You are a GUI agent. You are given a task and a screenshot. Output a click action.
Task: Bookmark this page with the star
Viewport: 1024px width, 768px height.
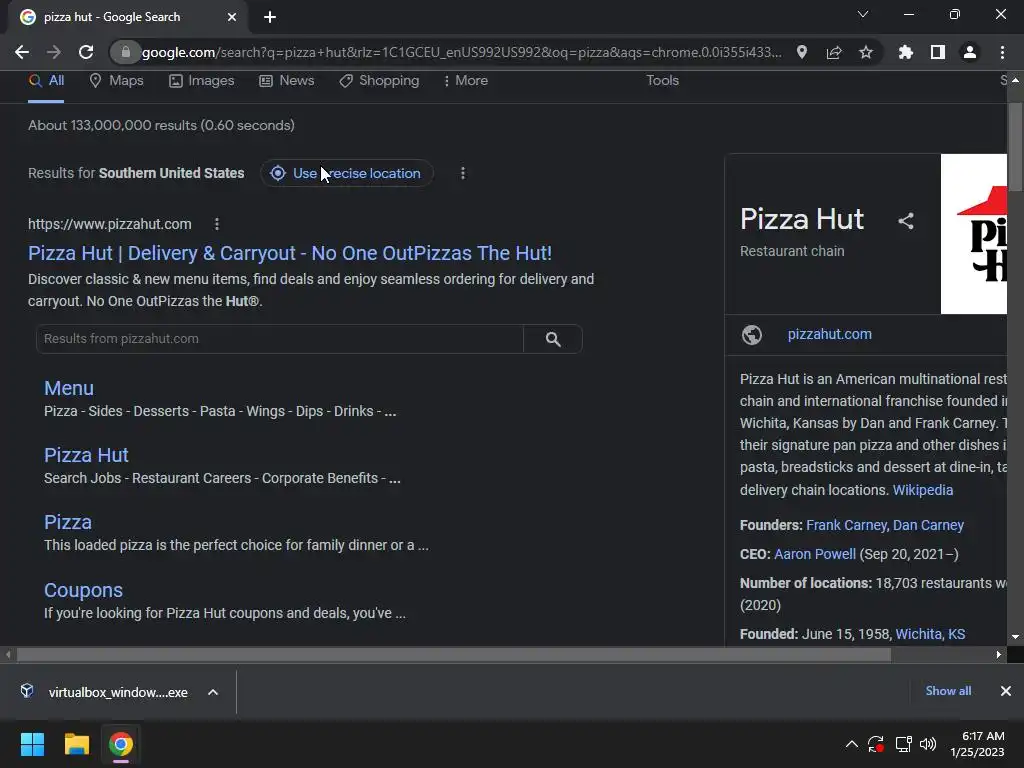[x=866, y=52]
